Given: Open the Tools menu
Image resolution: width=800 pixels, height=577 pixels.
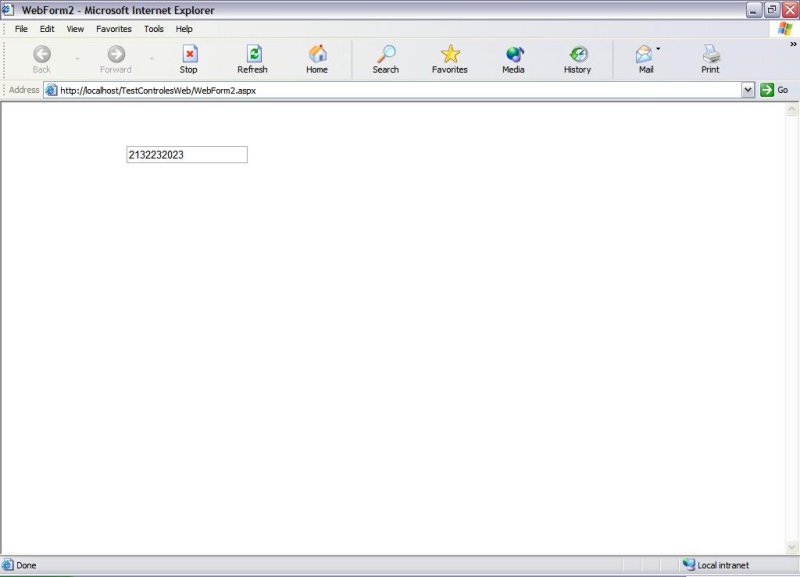Looking at the screenshot, I should 154,29.
